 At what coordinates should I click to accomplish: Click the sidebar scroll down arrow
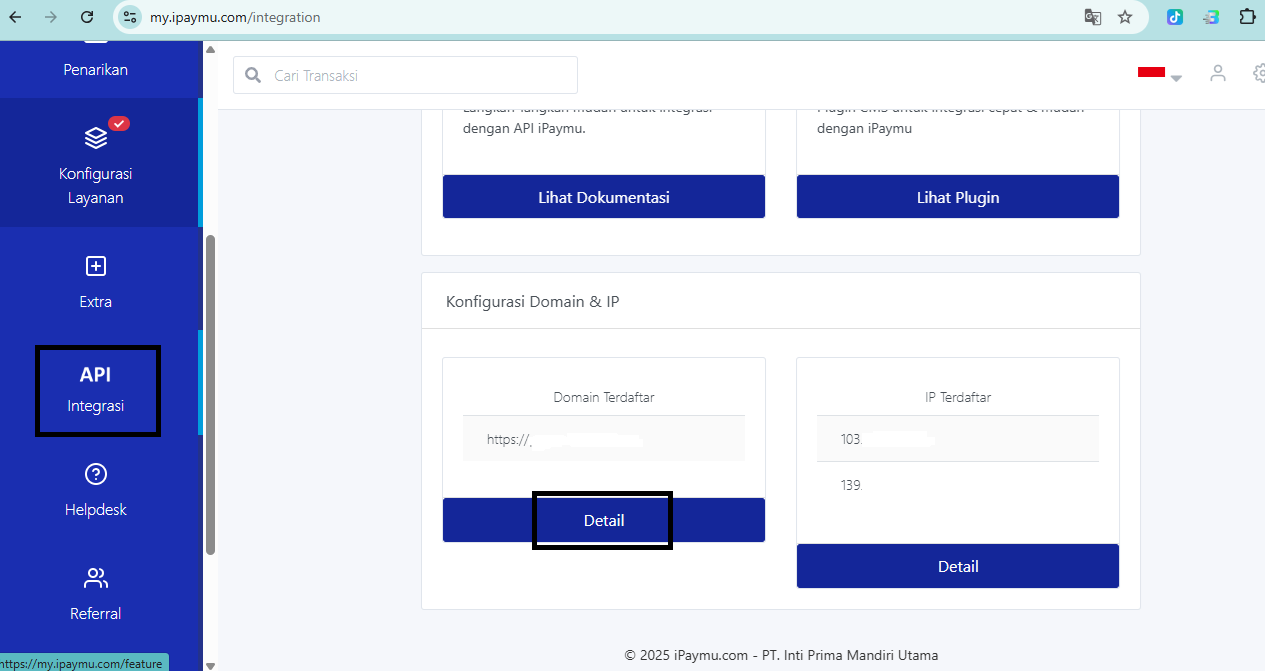point(210,664)
